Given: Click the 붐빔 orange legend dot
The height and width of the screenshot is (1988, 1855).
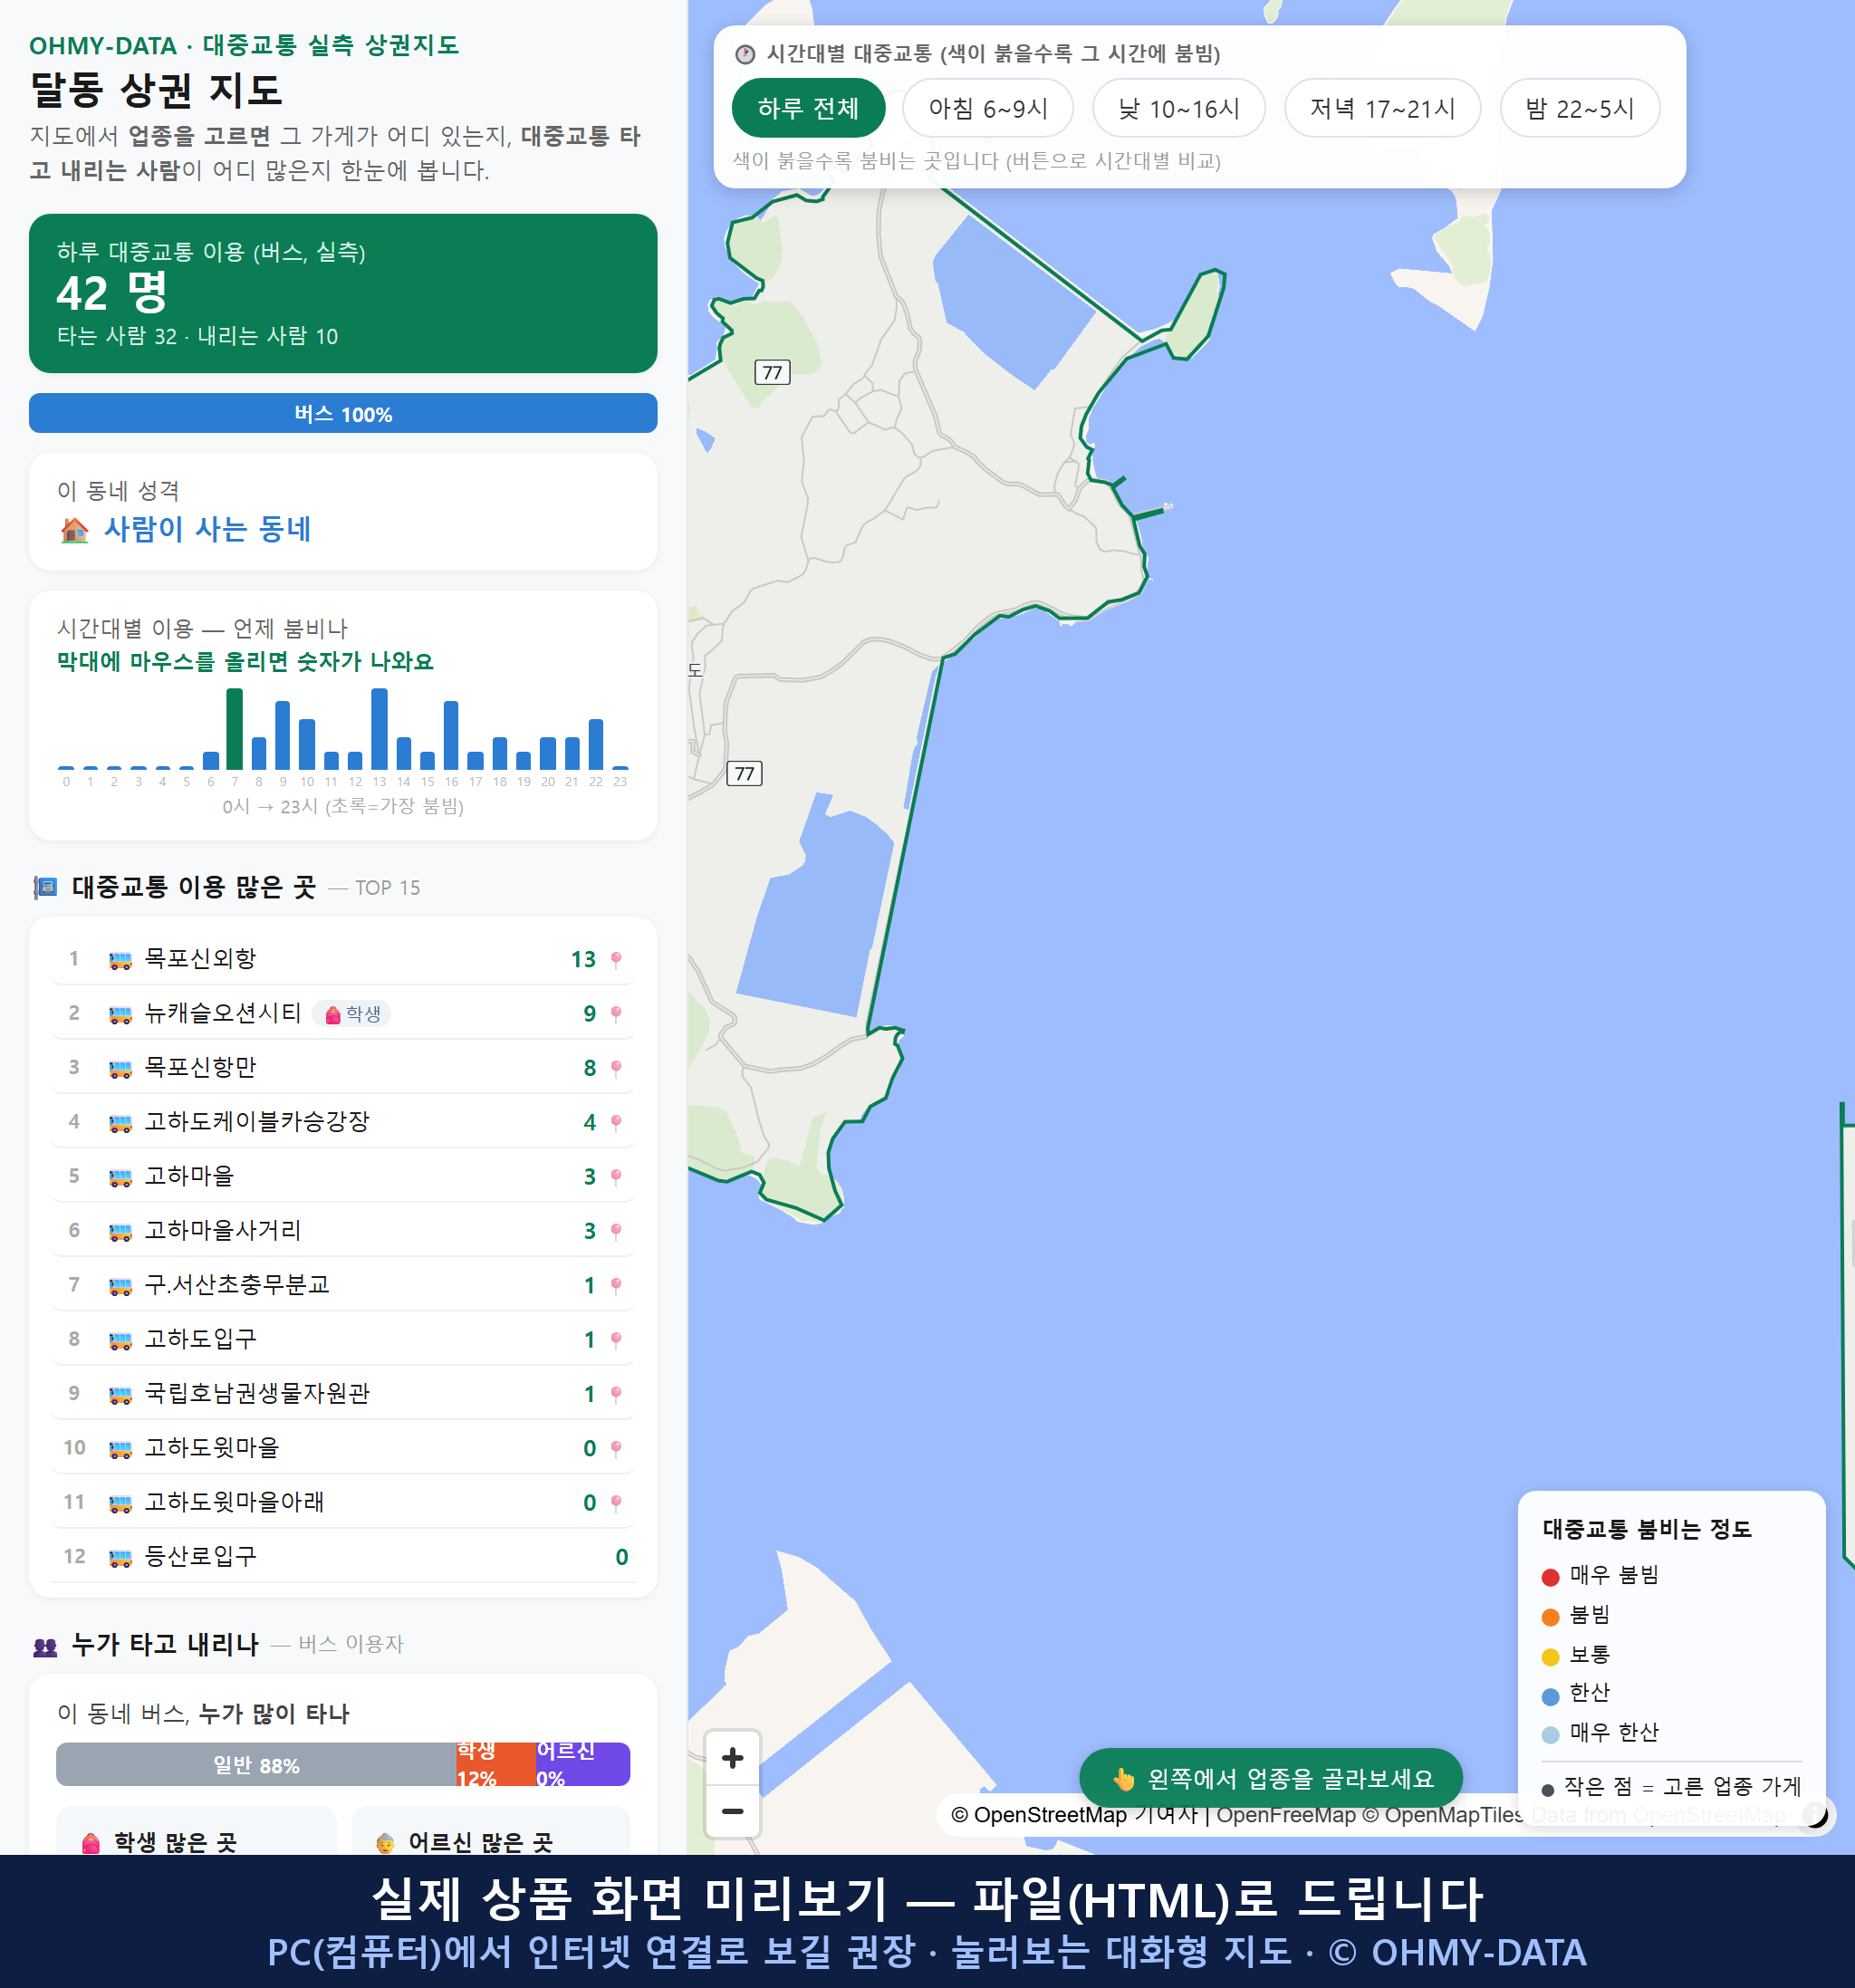Looking at the screenshot, I should click(1550, 1617).
